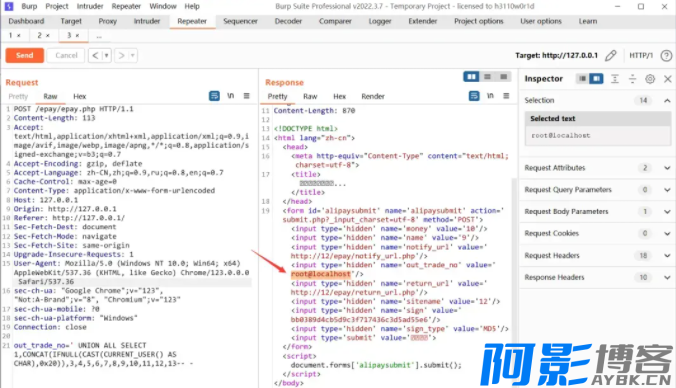The image size is (676, 388).
Task: Go back to previous request in history
Action: click(95, 55)
